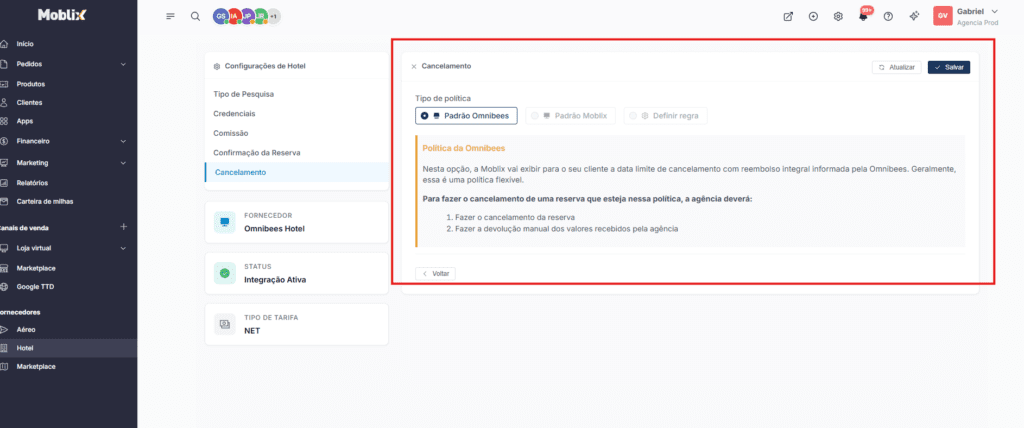
Task: Click the monitor icon on Fornecedor card
Action: (x=225, y=223)
